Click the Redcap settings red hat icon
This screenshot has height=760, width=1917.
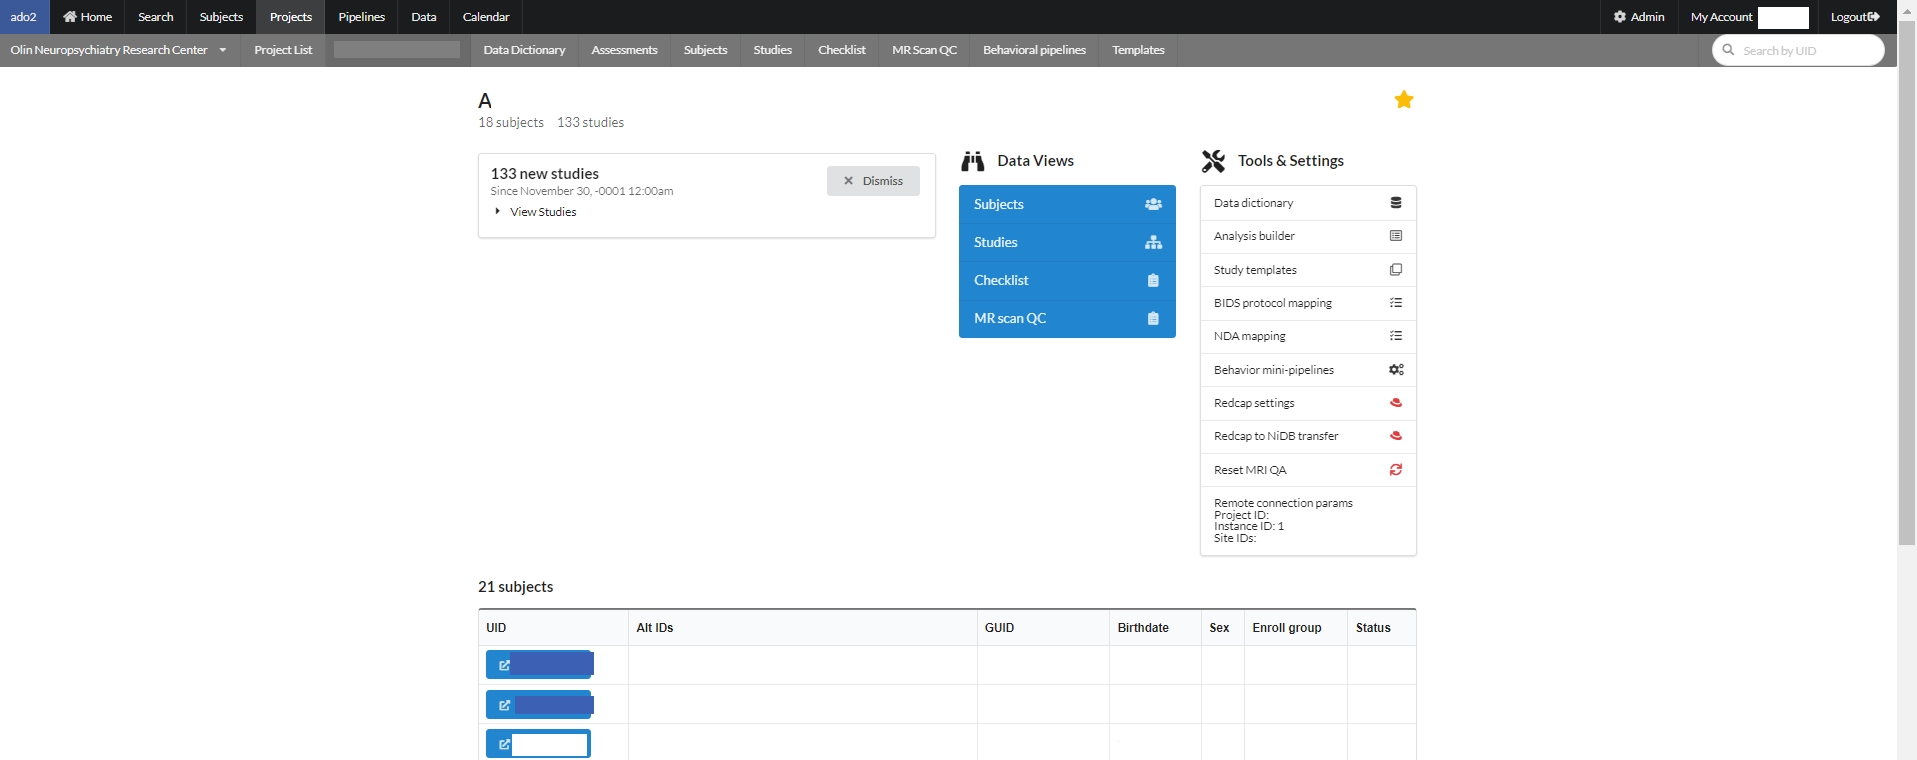[1395, 403]
